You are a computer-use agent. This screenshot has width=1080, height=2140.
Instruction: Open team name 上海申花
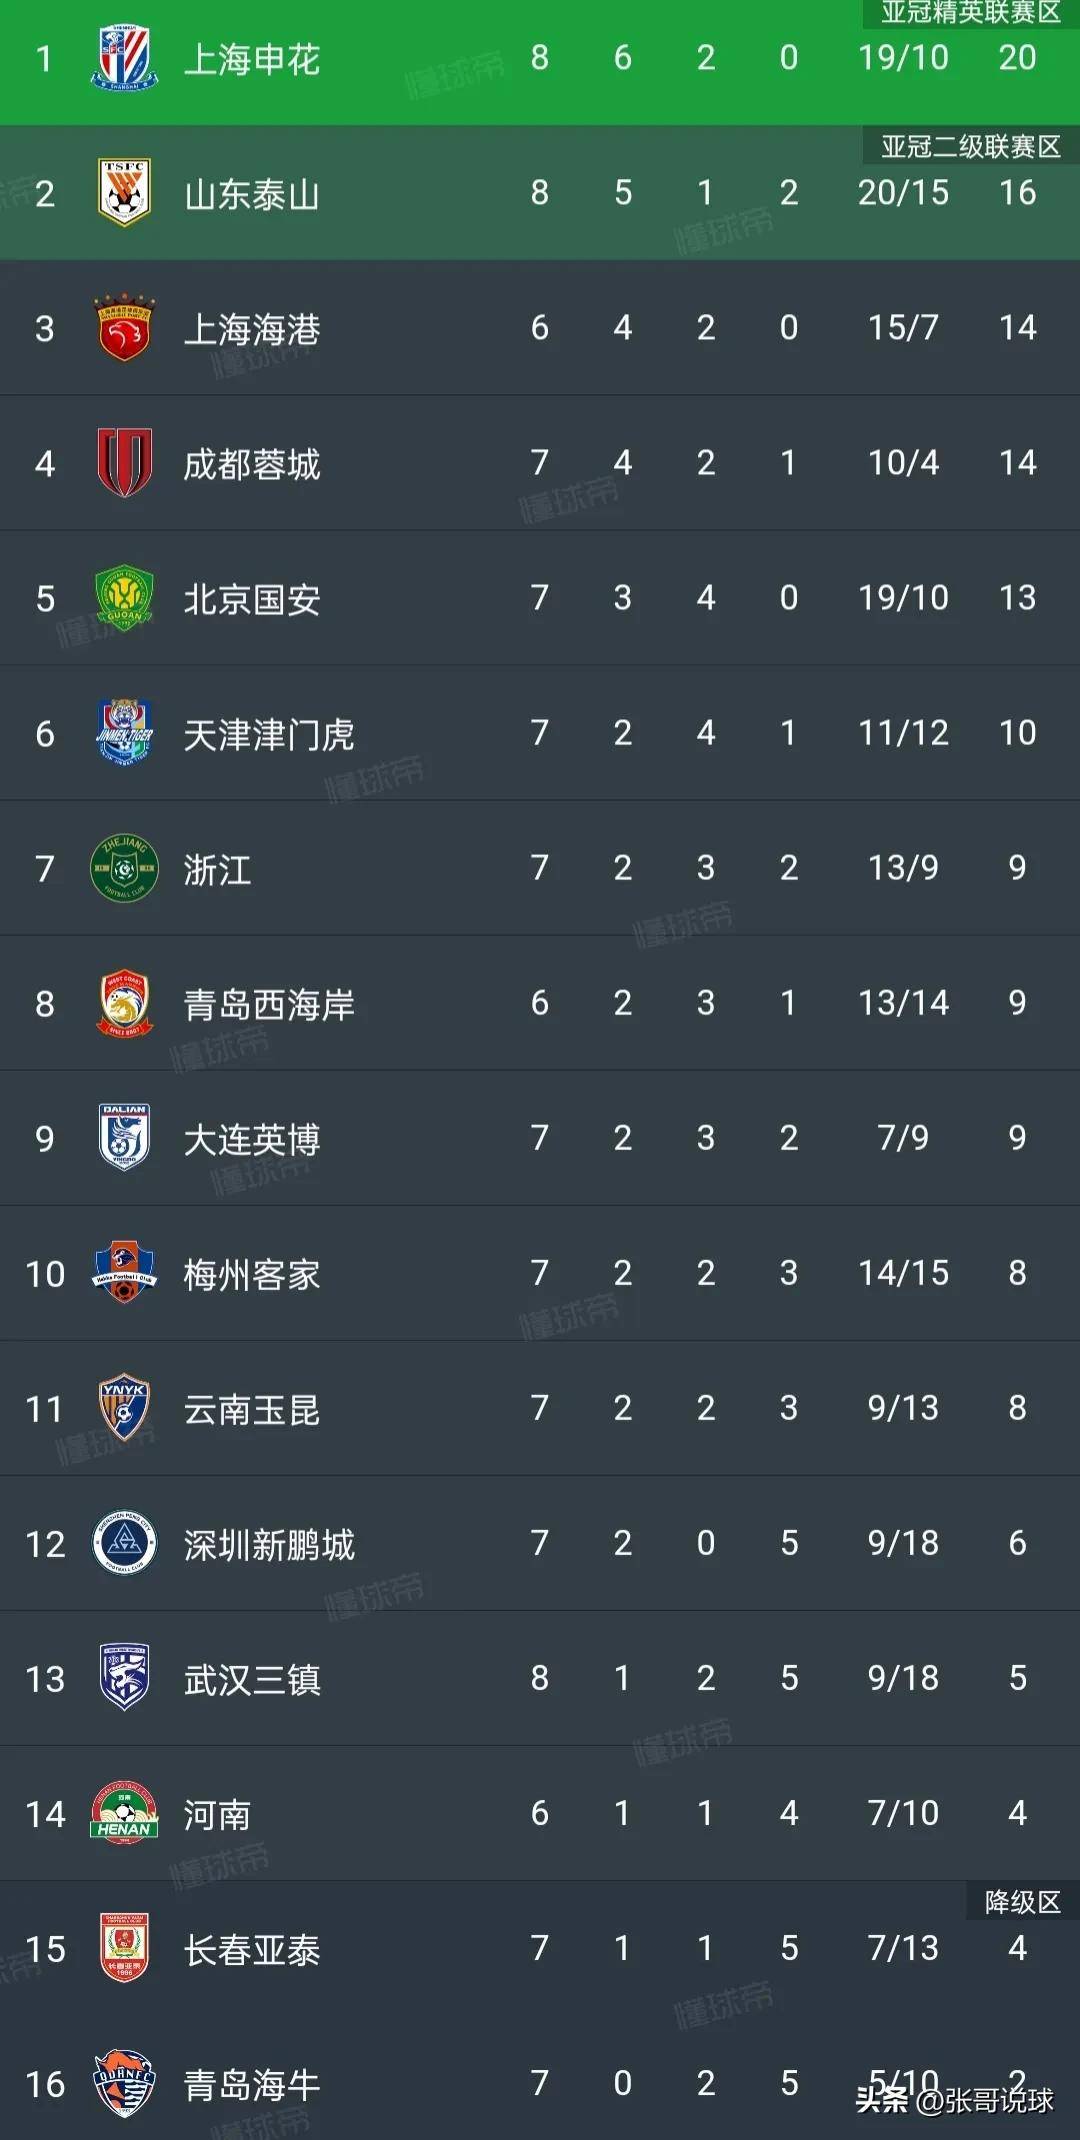click(252, 60)
